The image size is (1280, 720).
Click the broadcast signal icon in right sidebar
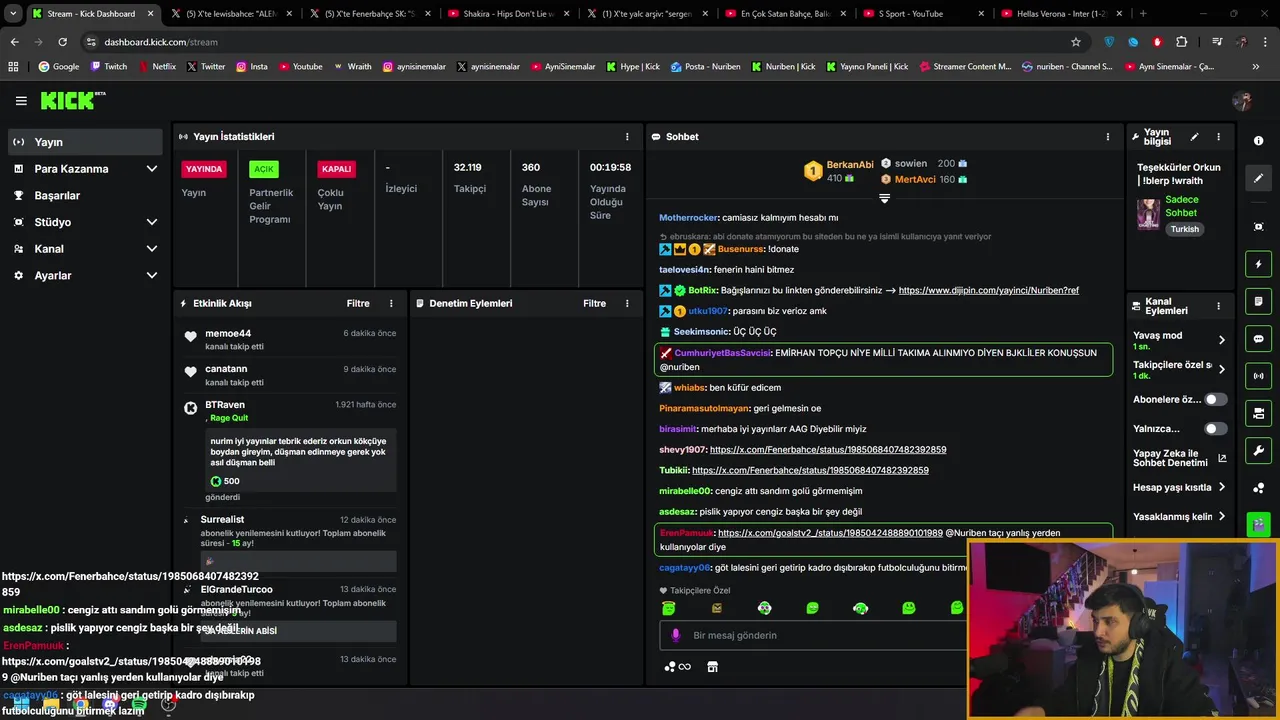[1258, 376]
